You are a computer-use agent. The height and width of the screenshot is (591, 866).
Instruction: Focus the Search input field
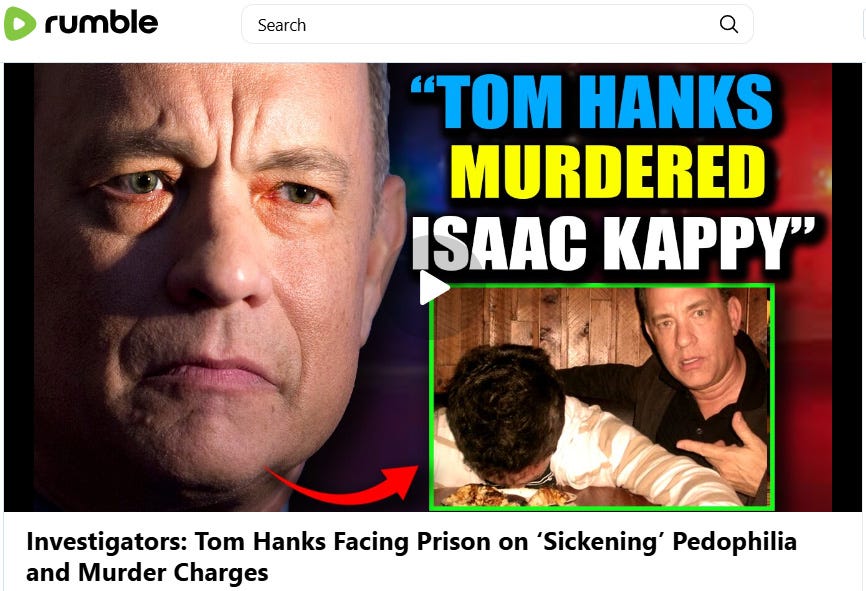[497, 24]
